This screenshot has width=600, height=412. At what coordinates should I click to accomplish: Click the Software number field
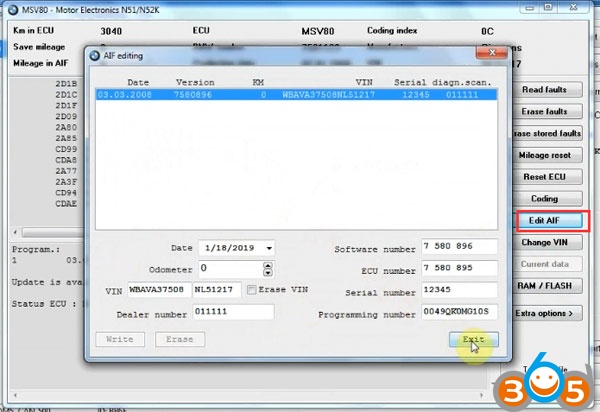click(459, 246)
